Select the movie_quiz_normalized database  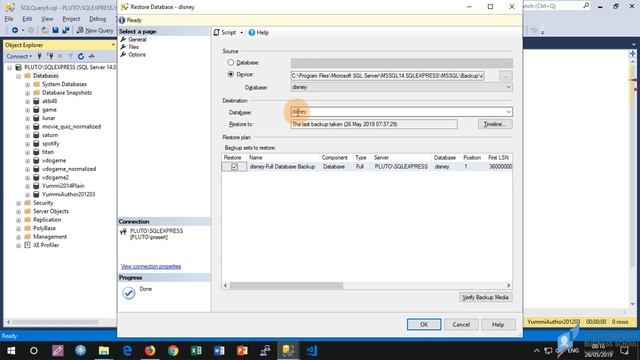(71, 127)
